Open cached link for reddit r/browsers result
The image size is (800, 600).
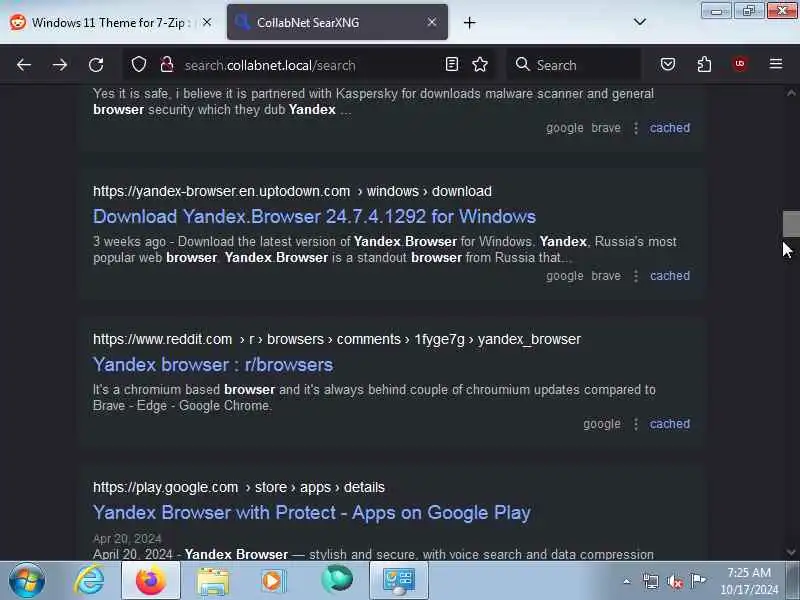tap(669, 423)
